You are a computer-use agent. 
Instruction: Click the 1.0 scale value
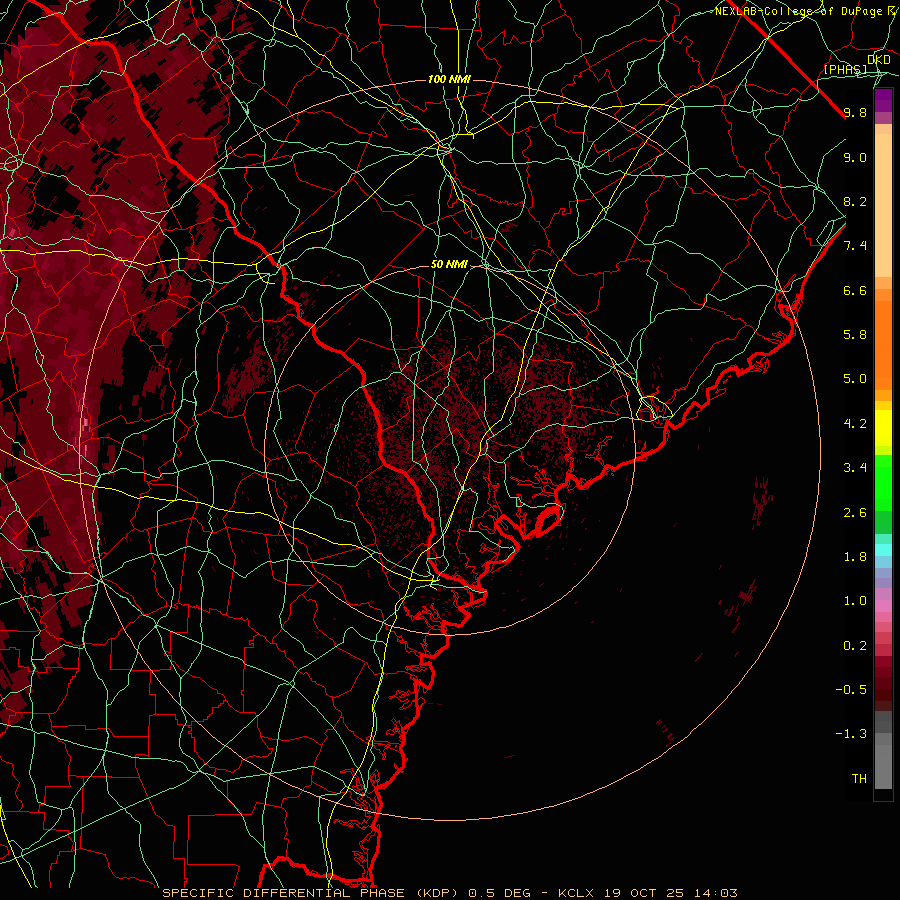(x=855, y=601)
